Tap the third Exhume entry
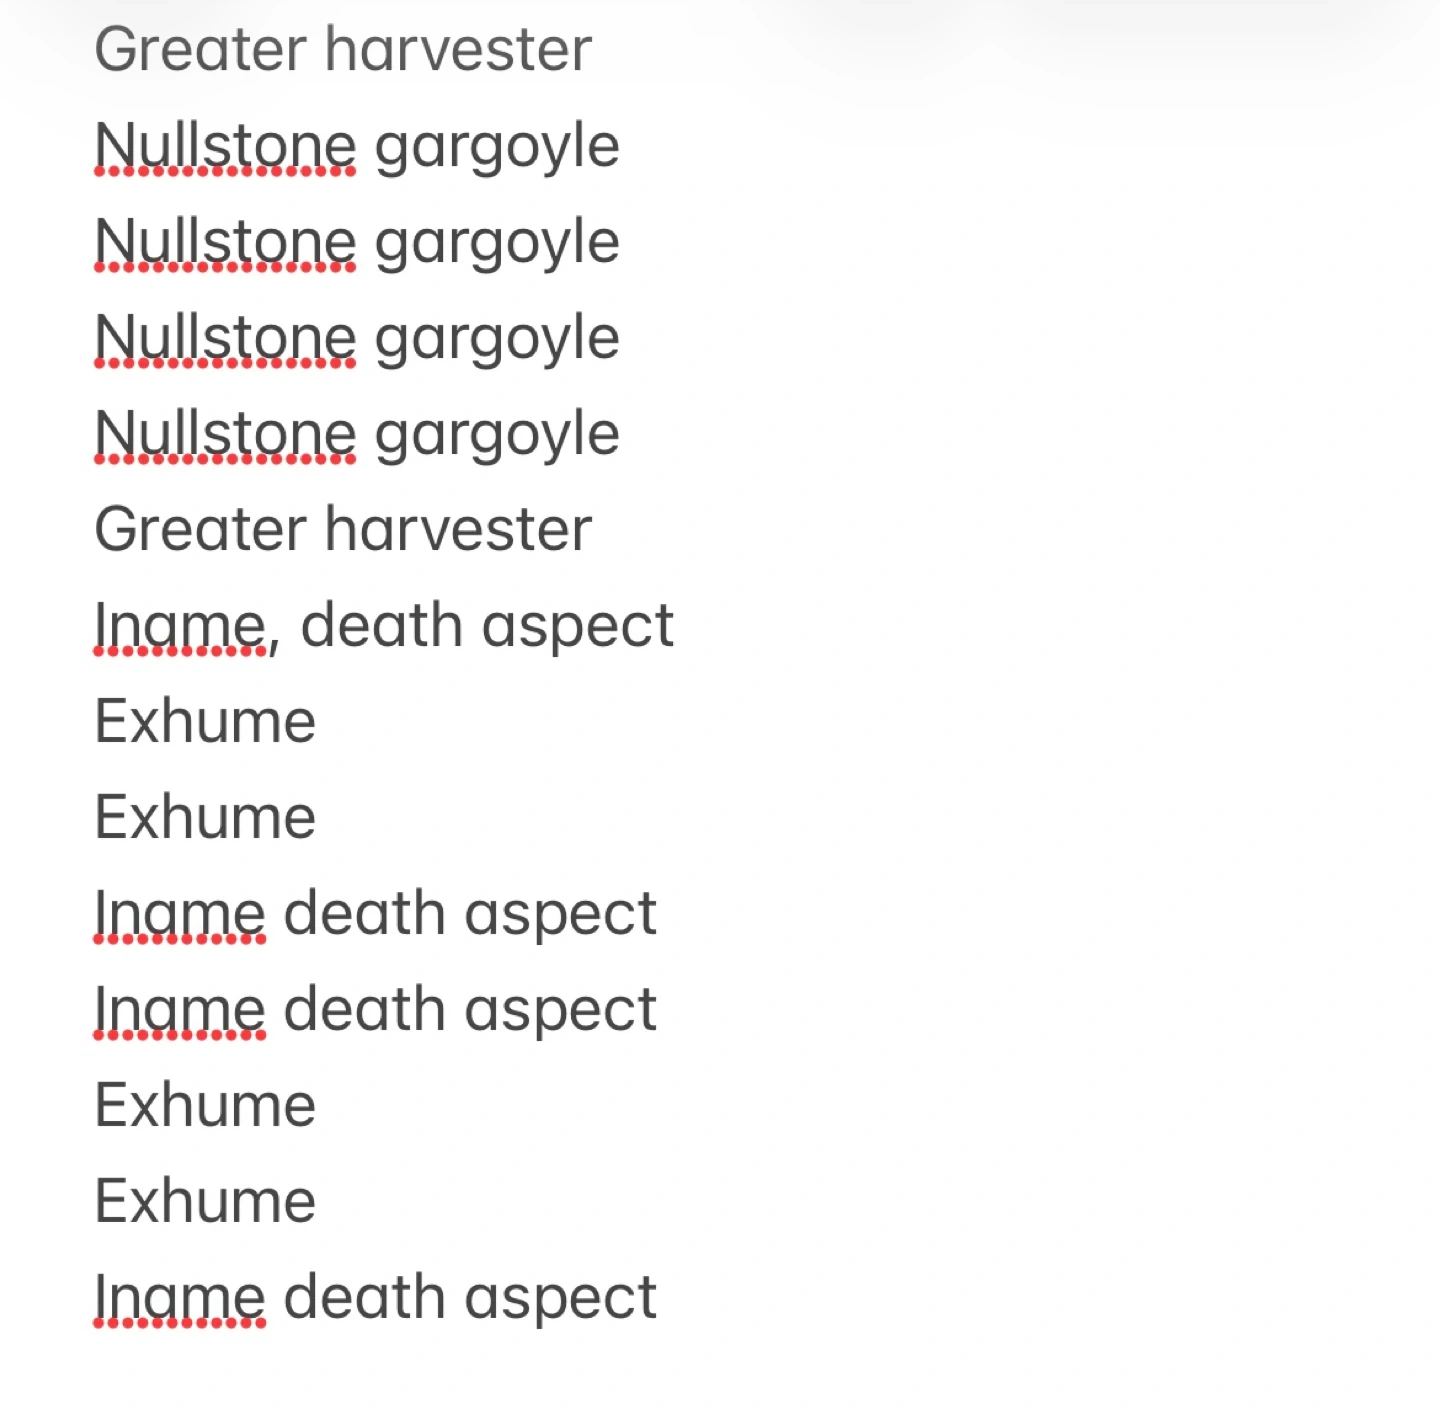 (x=205, y=1105)
